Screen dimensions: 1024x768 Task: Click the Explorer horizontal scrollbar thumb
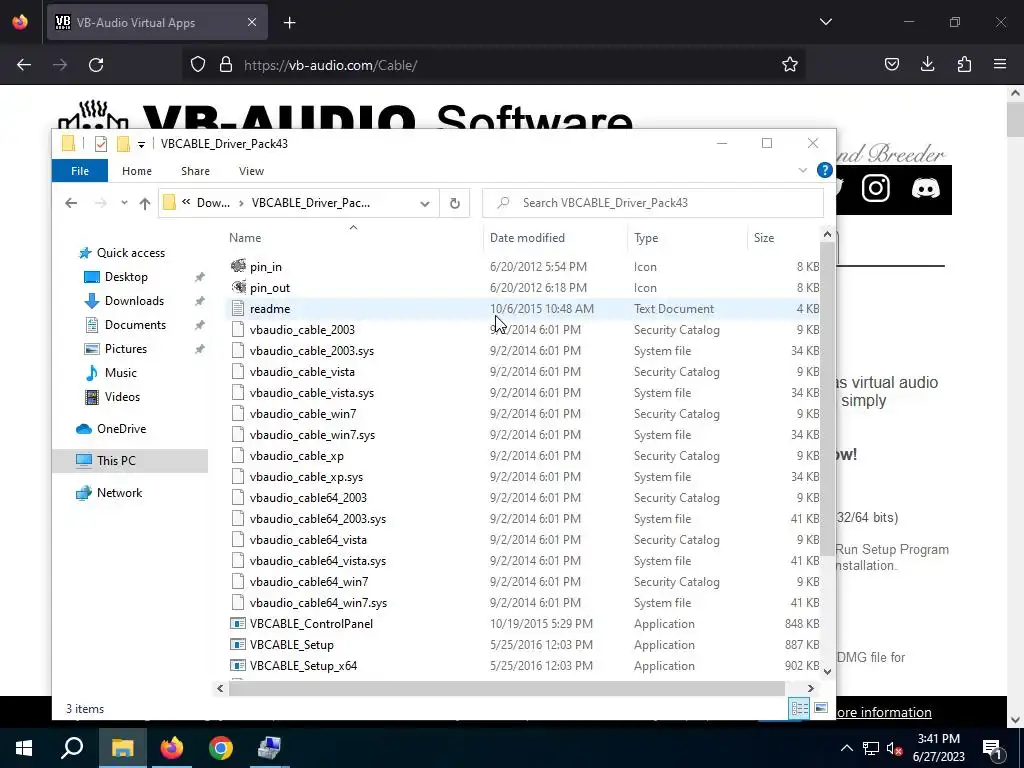tap(507, 688)
